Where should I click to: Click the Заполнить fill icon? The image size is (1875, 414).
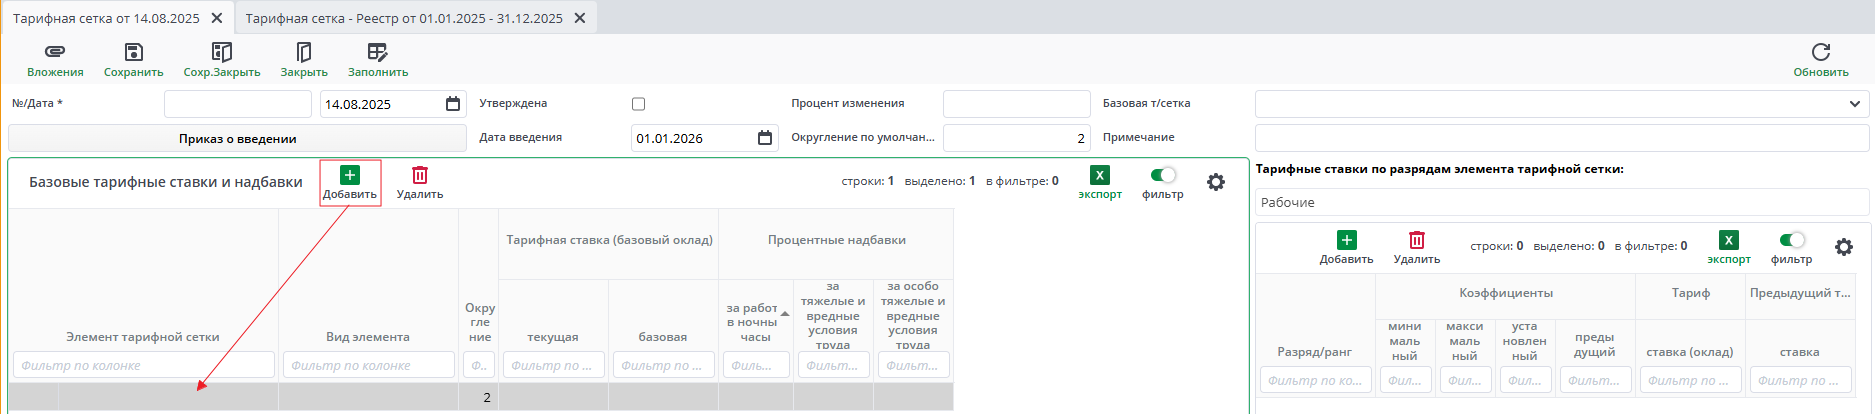pyautogui.click(x=377, y=52)
